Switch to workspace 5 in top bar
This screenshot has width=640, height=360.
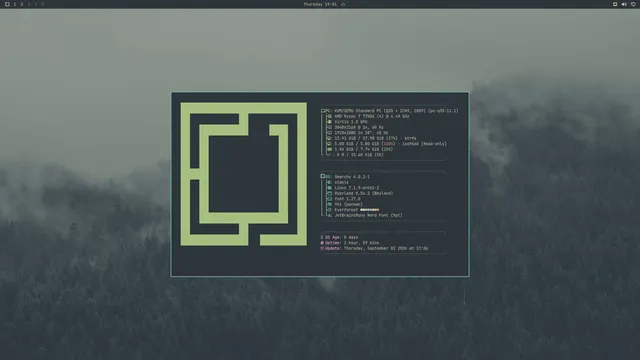click(42, 4)
